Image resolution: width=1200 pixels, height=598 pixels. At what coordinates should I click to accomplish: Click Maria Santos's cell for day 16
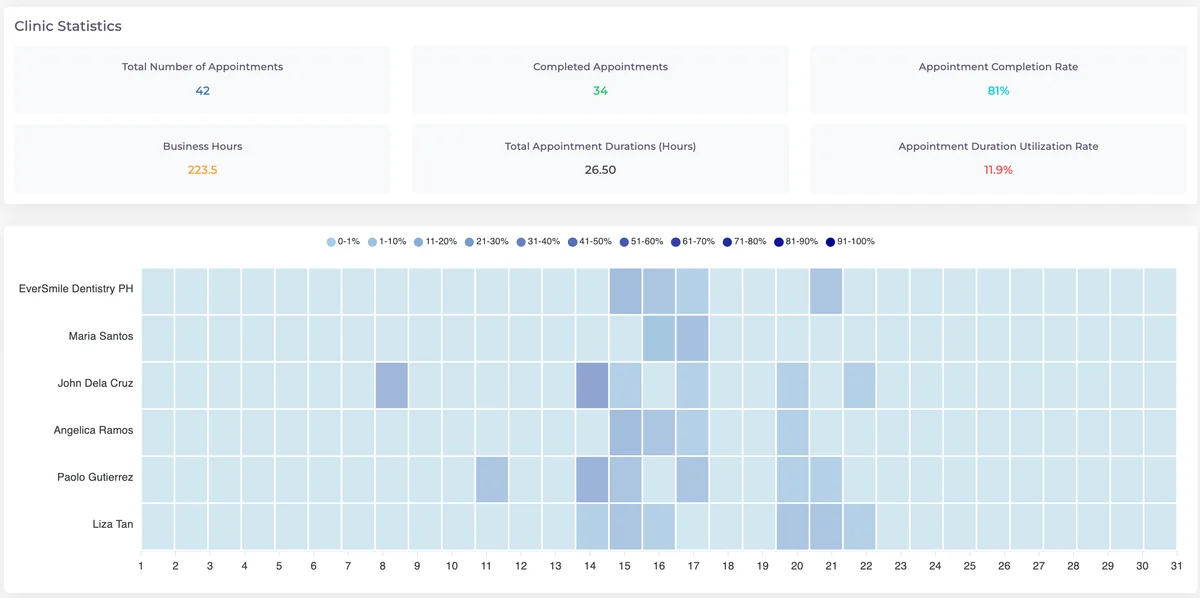(x=659, y=338)
